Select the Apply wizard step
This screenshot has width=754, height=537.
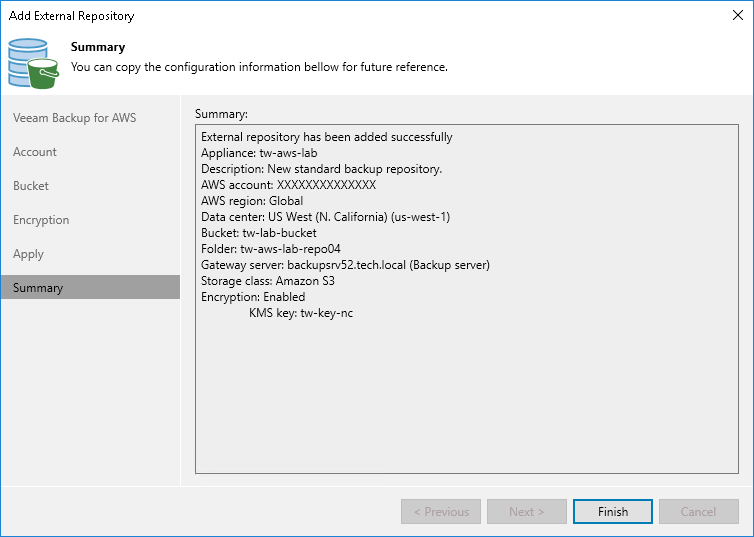pos(28,254)
